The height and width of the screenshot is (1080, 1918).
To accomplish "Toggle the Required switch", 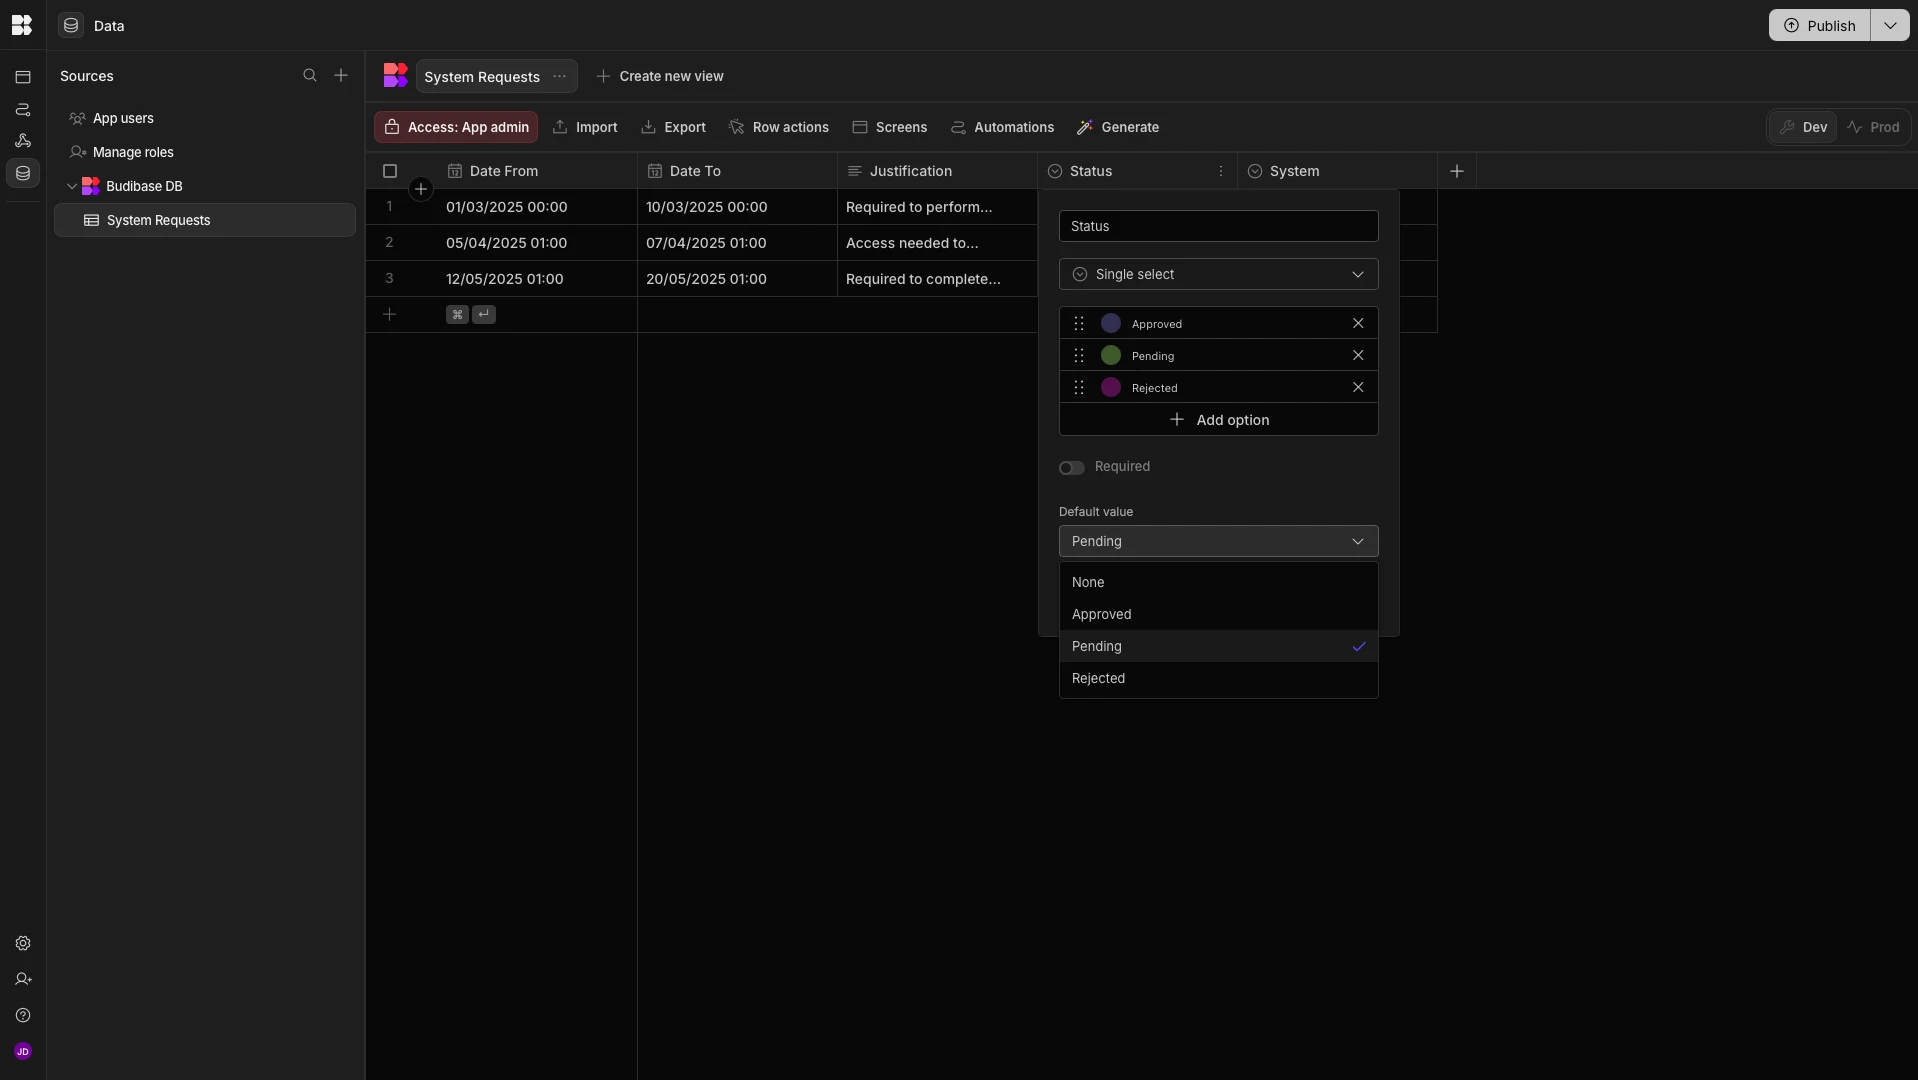I will (x=1071, y=468).
